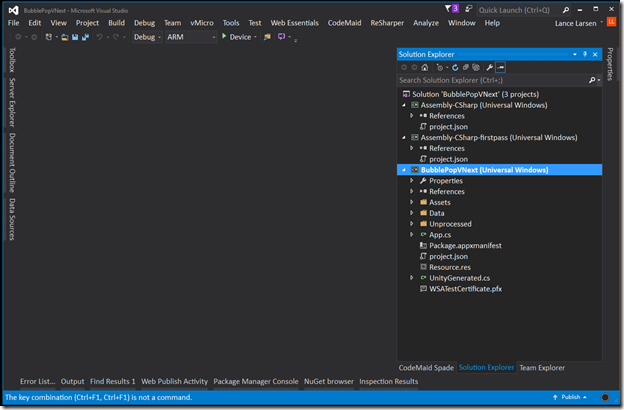Toggle Preview Selected Items button
The image size is (624, 410).
coord(501,67)
